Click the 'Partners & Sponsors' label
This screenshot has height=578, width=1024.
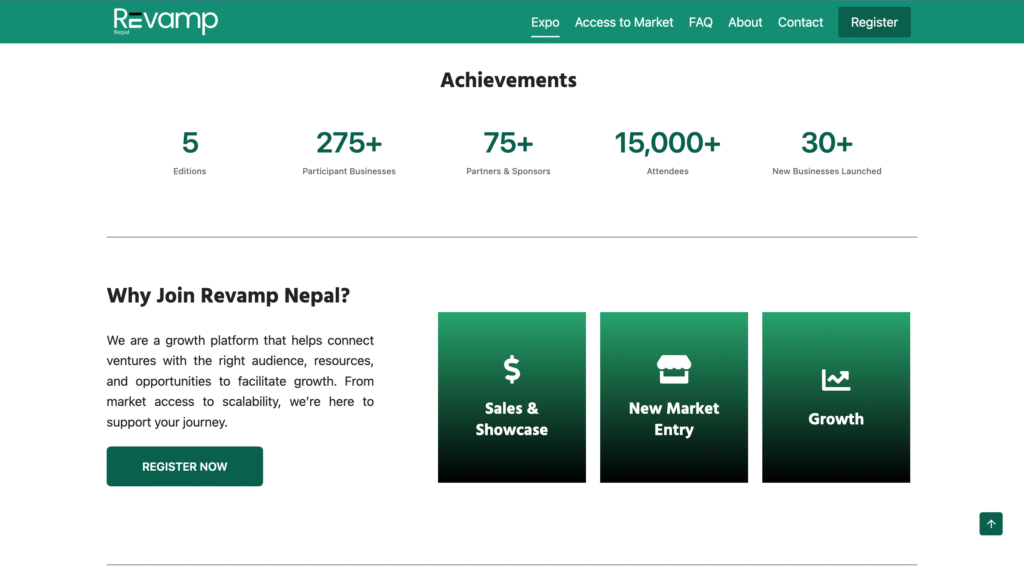(x=508, y=171)
